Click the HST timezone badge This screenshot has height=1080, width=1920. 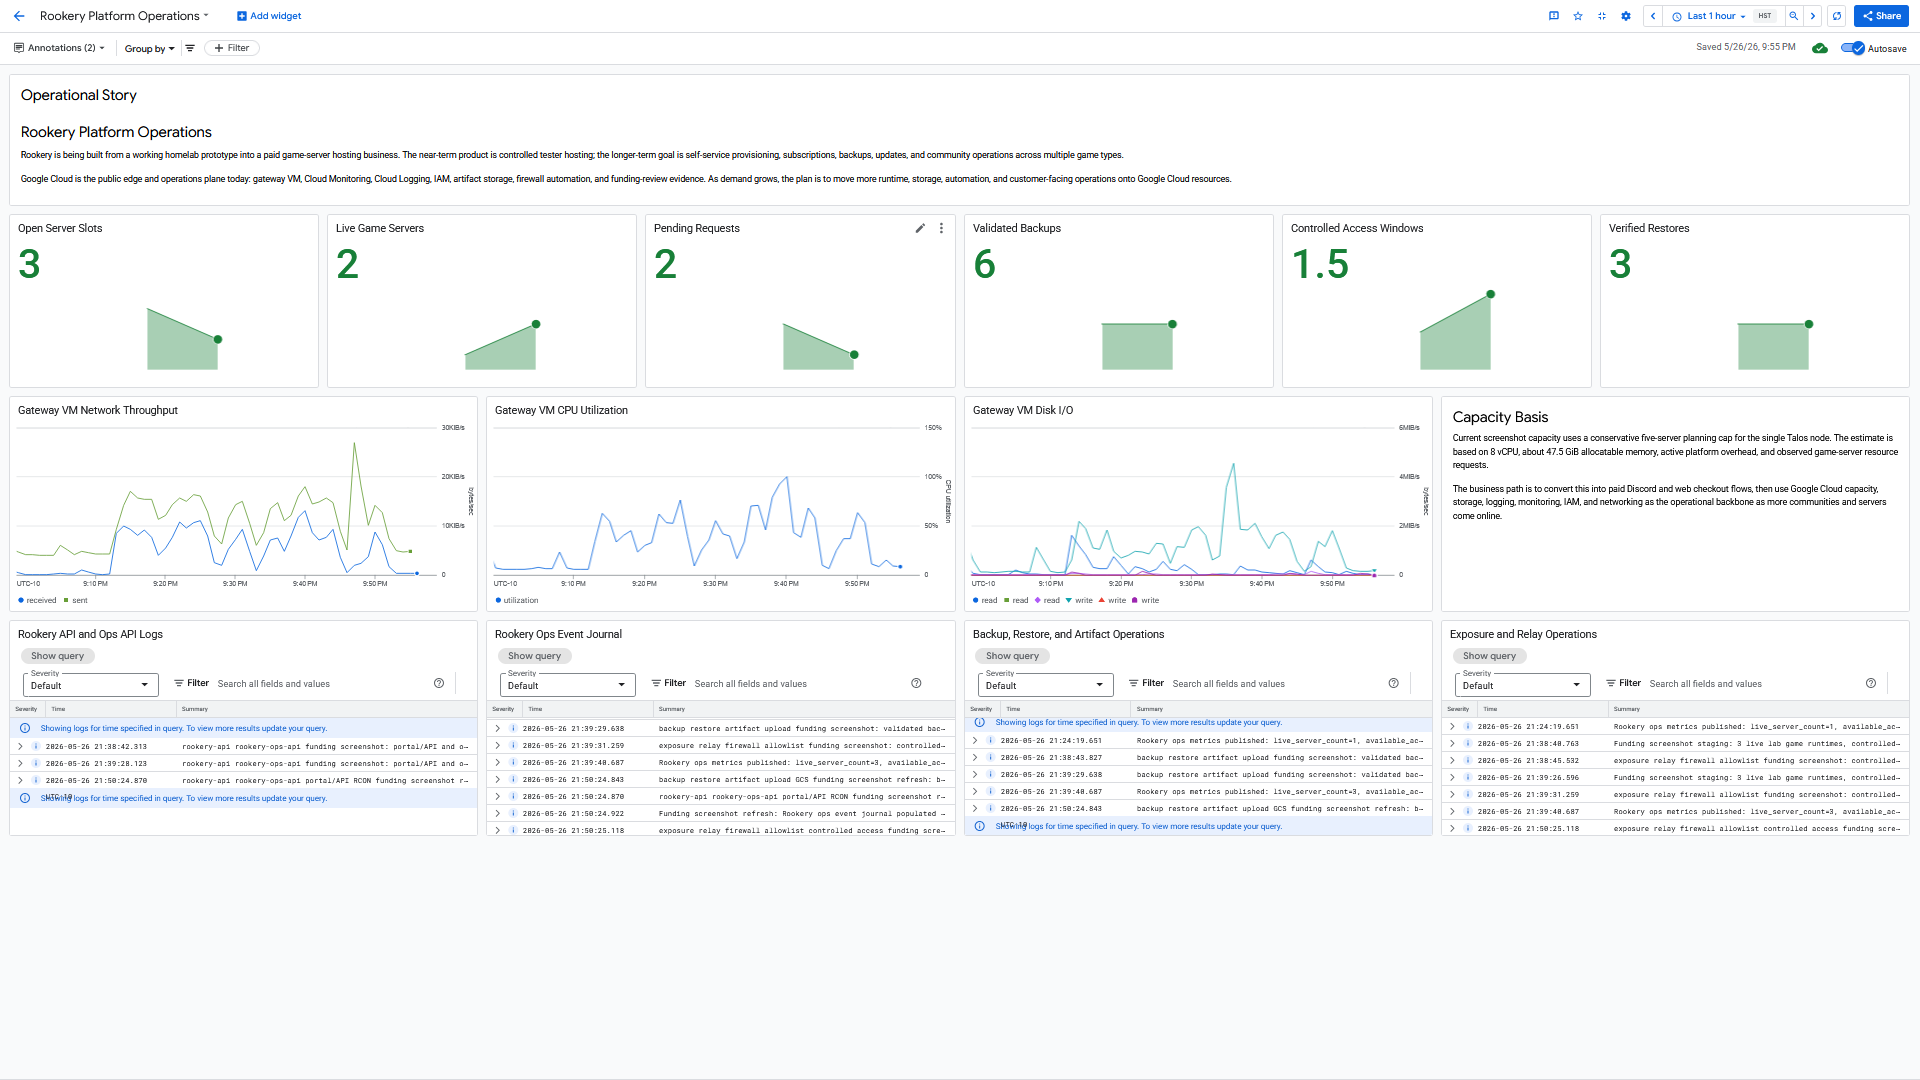1765,16
